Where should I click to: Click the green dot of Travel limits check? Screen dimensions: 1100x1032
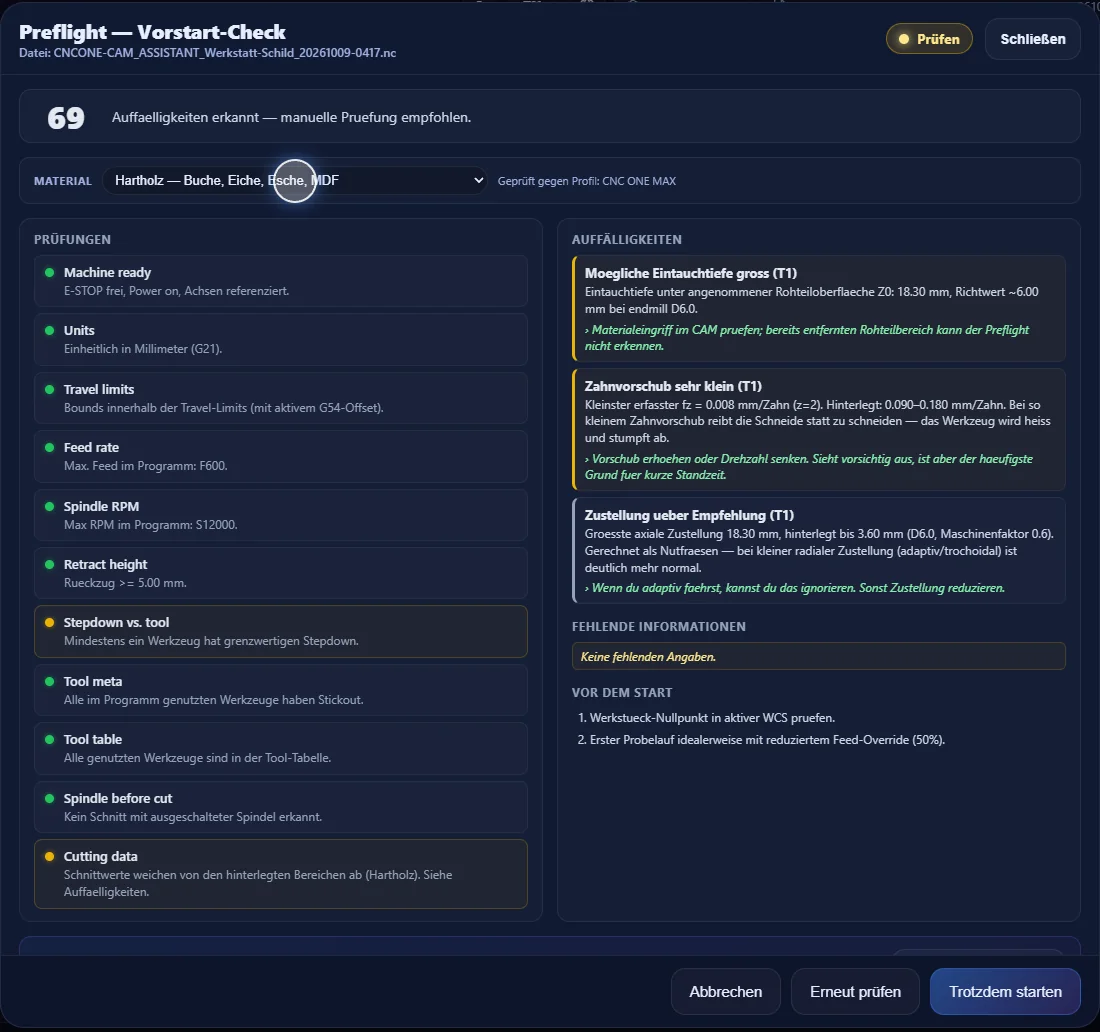pos(49,389)
